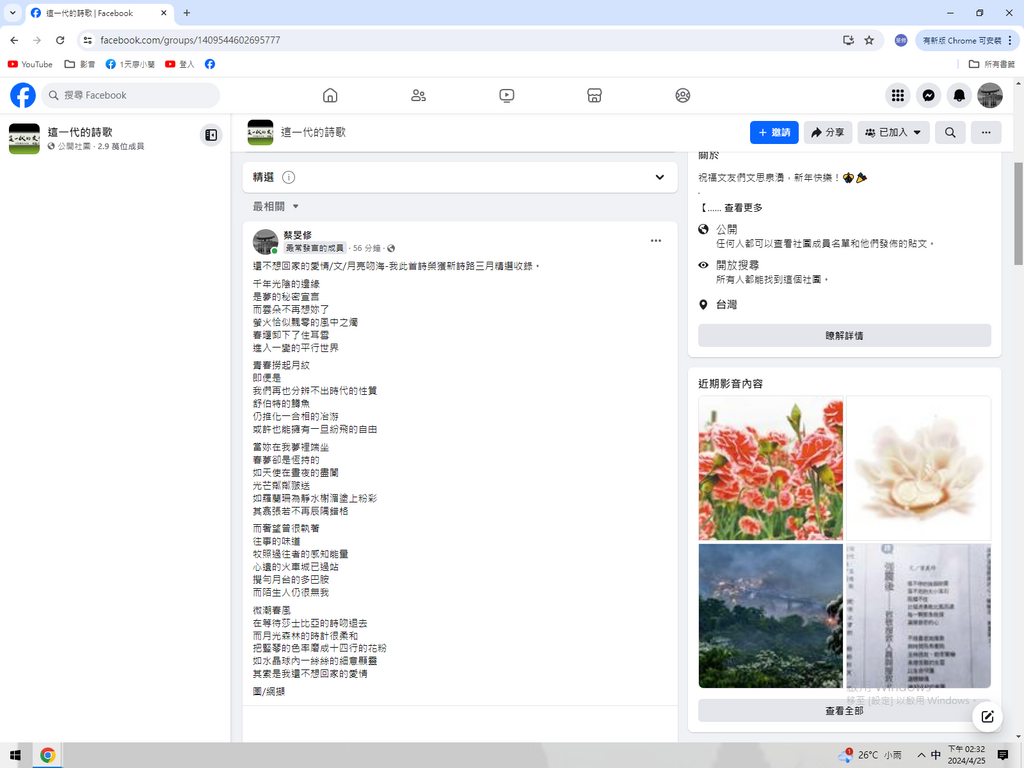Open the Messenger icon
This screenshot has height=768, width=1024.
pos(928,96)
